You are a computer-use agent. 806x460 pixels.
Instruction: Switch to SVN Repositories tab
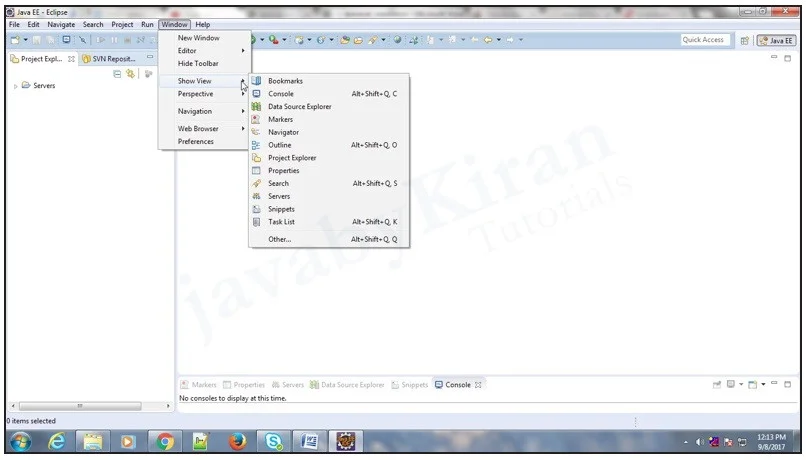109,59
